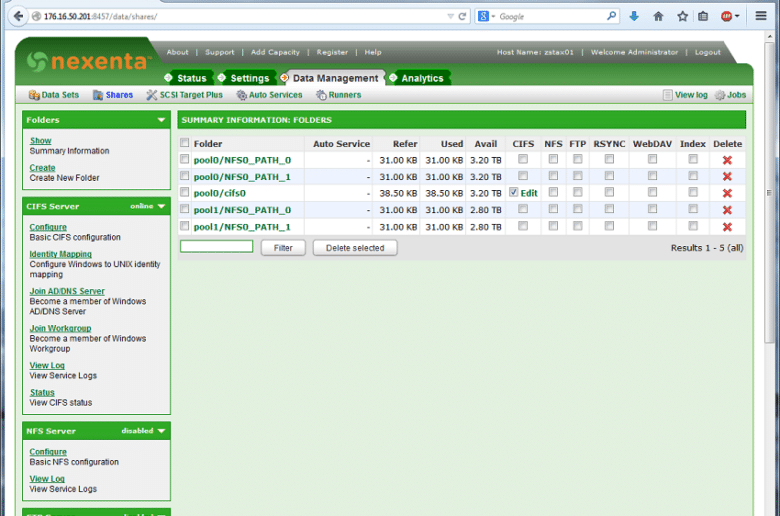Go back with browser back arrow
780x516 pixels.
(18, 16)
